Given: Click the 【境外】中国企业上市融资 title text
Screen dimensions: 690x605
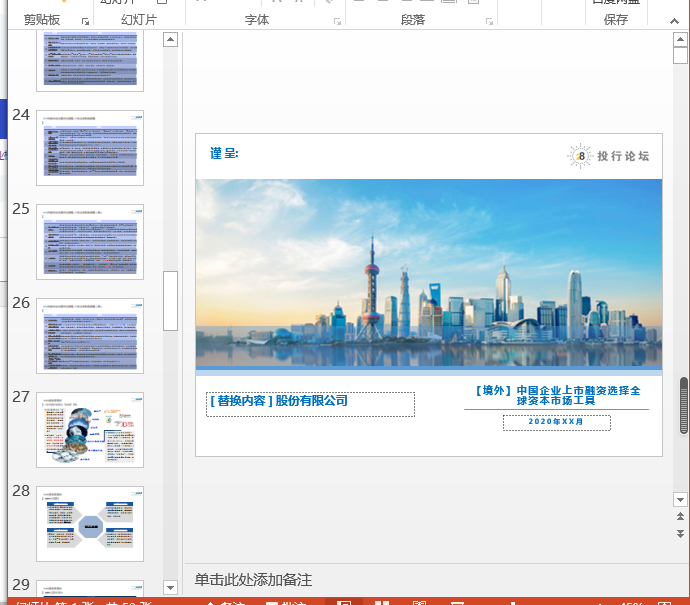Looking at the screenshot, I should pos(557,395).
